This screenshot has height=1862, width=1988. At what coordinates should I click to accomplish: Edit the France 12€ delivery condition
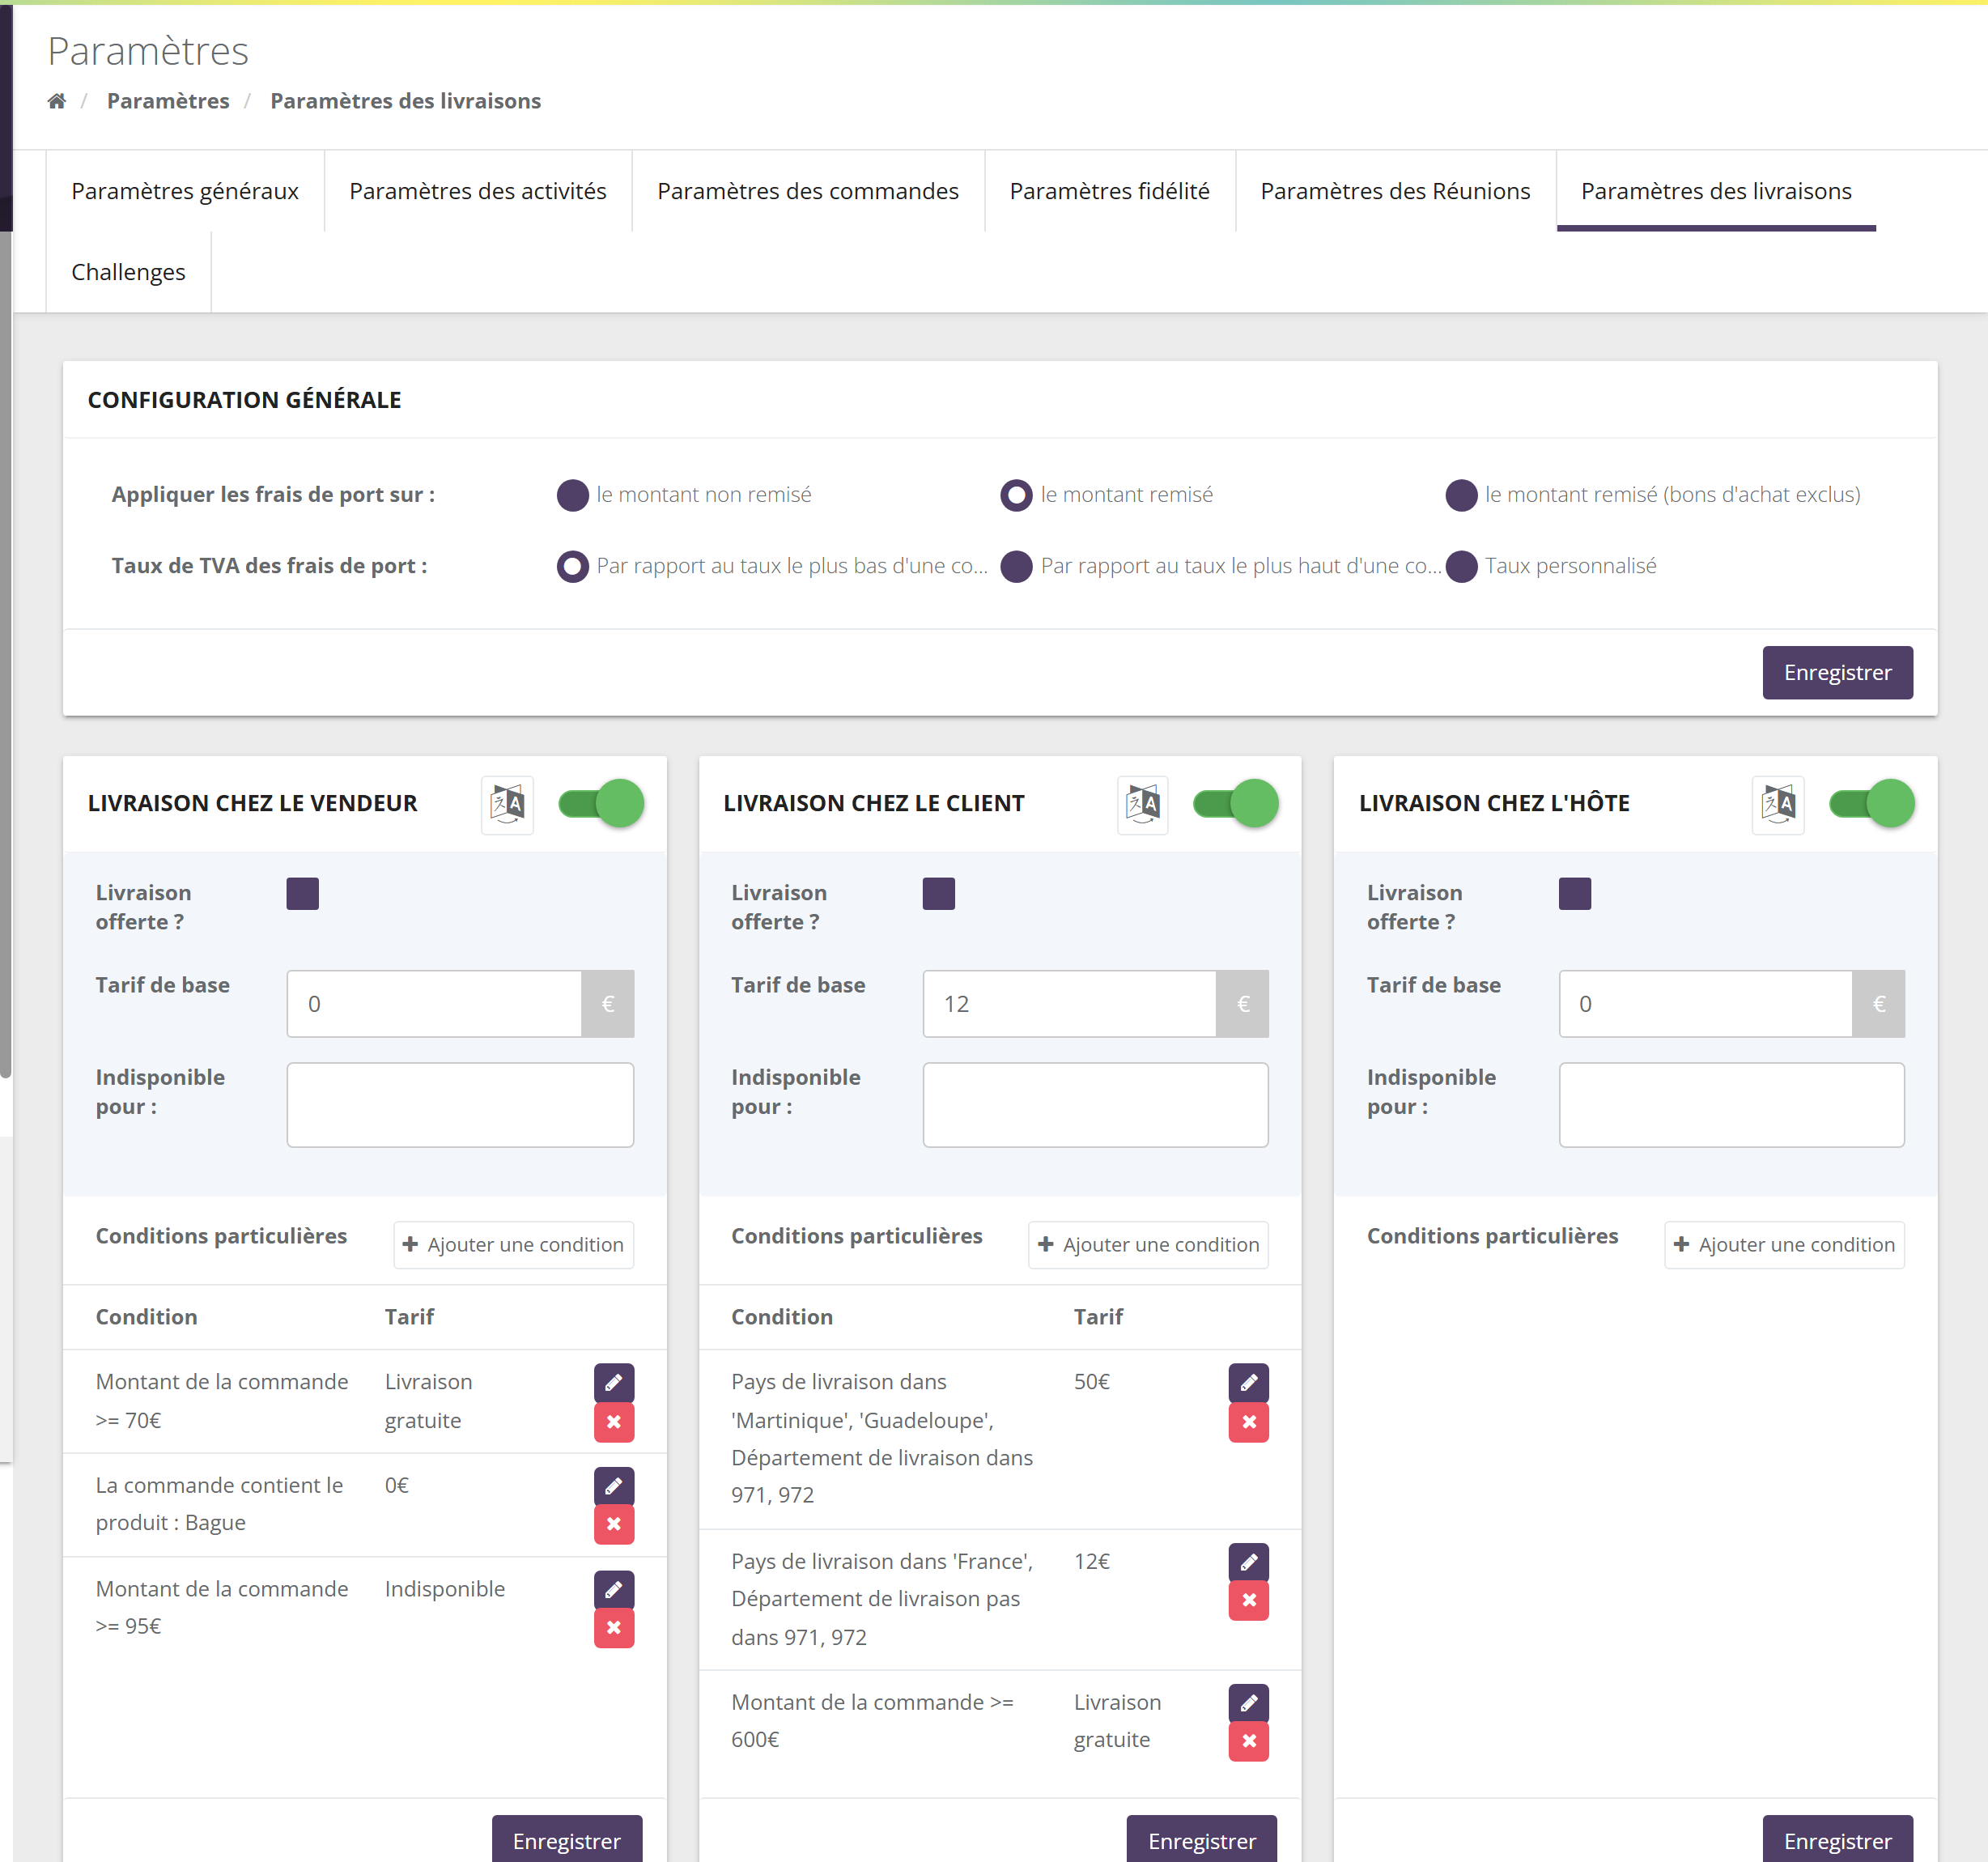1249,1562
